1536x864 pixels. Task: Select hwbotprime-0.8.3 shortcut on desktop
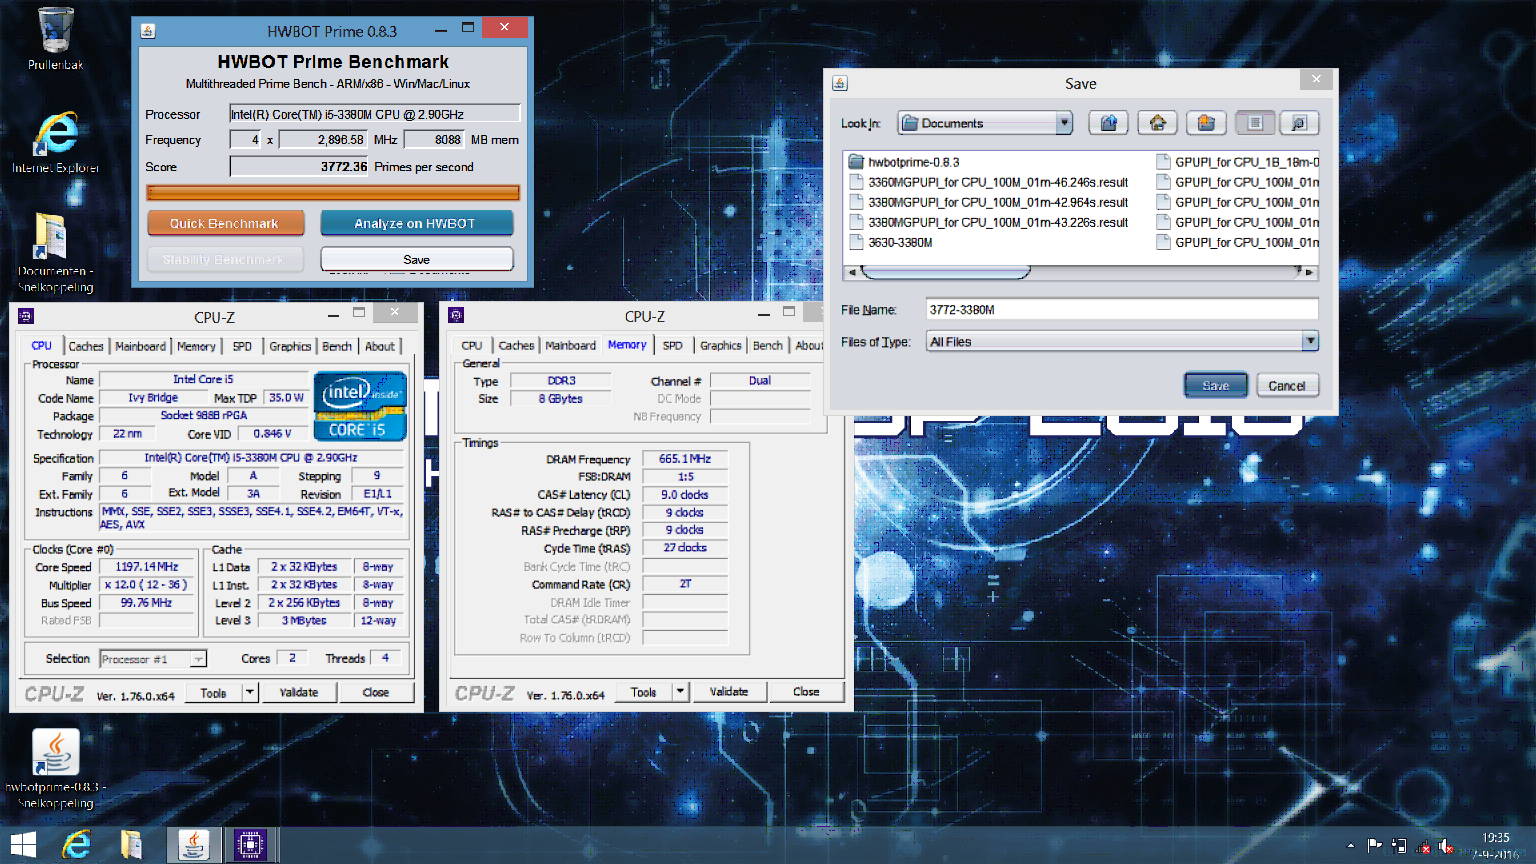point(55,768)
